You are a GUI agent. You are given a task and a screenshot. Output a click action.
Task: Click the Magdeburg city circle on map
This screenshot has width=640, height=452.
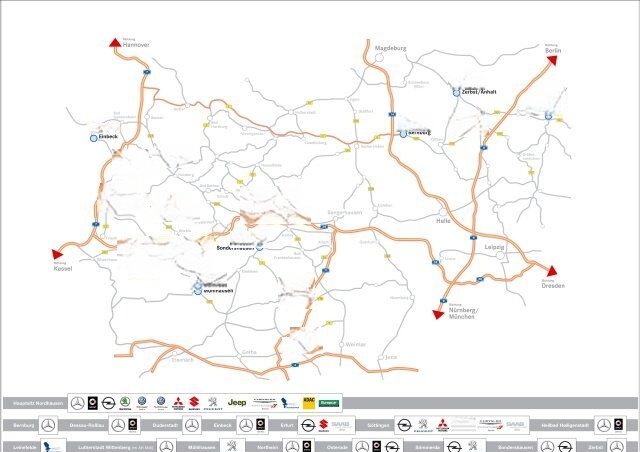[x=379, y=58]
